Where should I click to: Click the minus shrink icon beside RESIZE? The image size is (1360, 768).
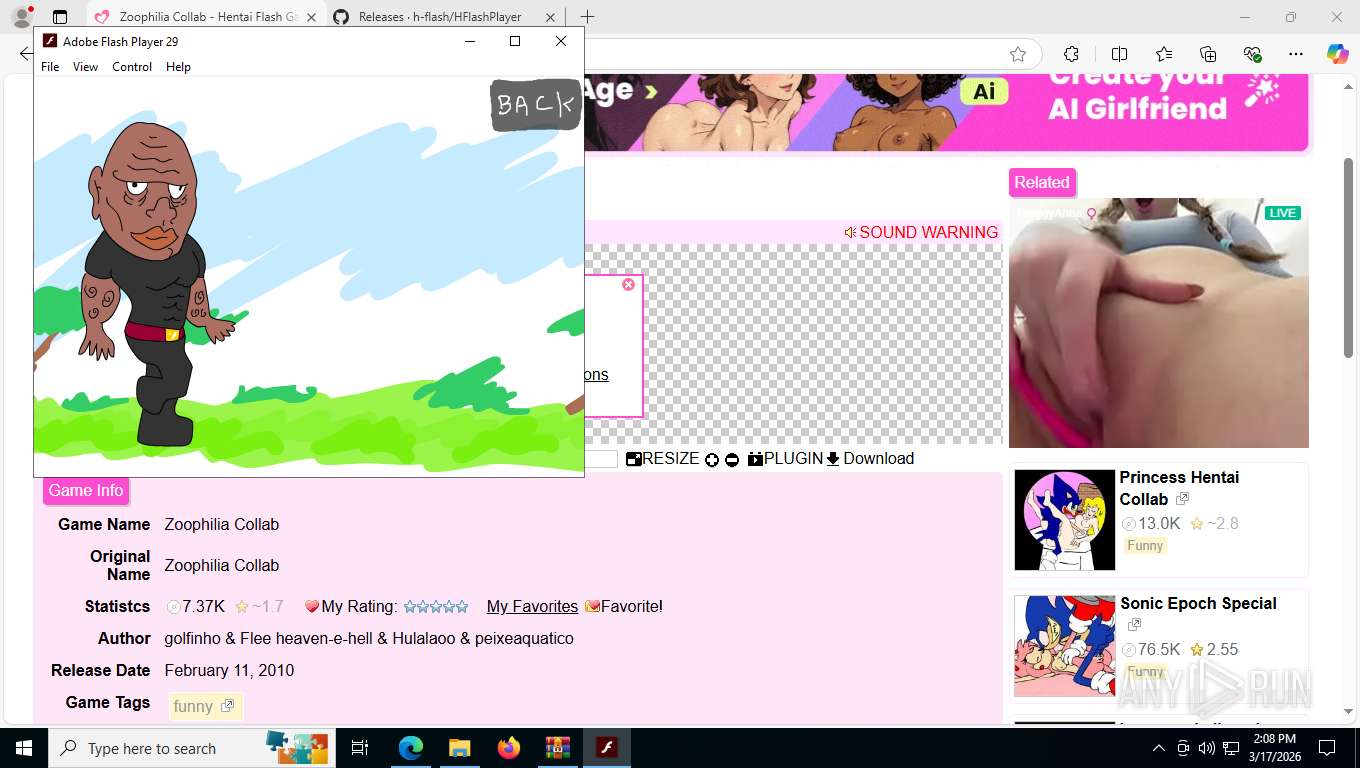(732, 460)
